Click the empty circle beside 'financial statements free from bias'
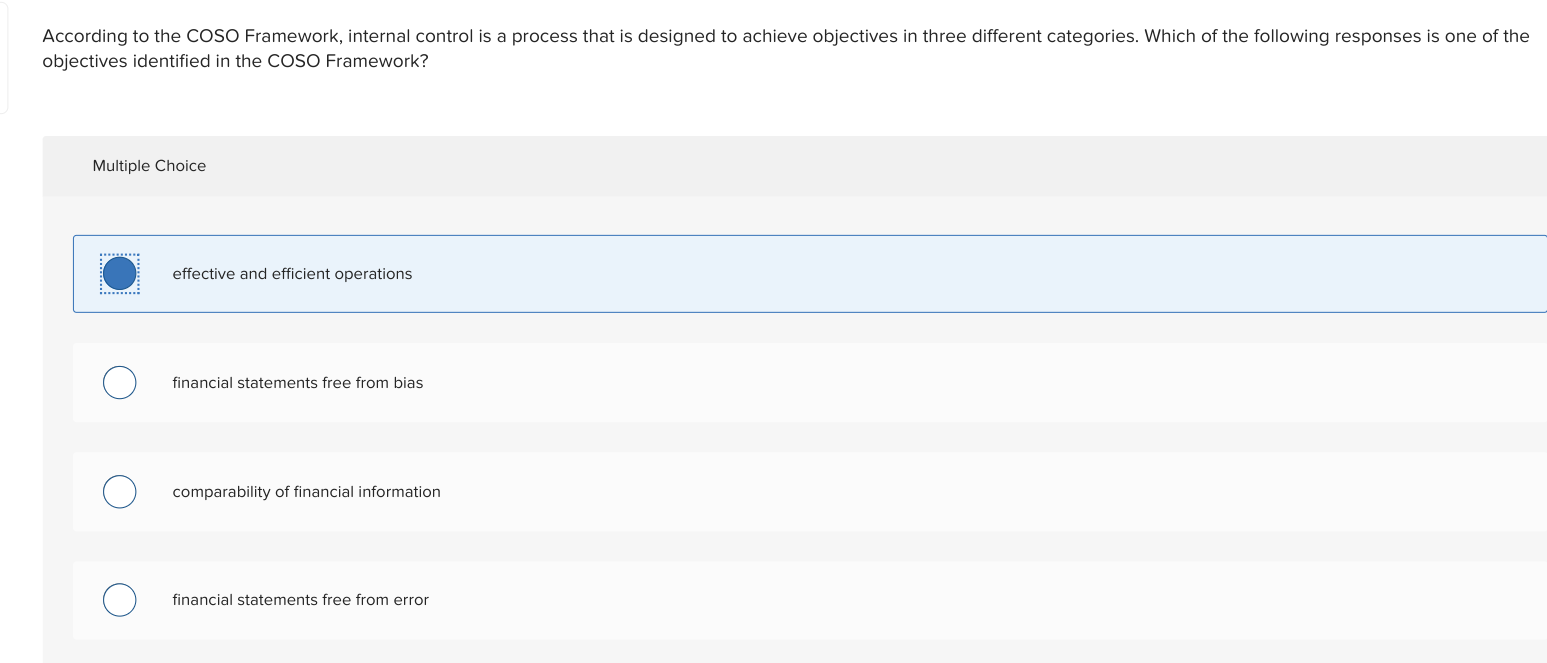The height and width of the screenshot is (663, 1547). coord(119,382)
